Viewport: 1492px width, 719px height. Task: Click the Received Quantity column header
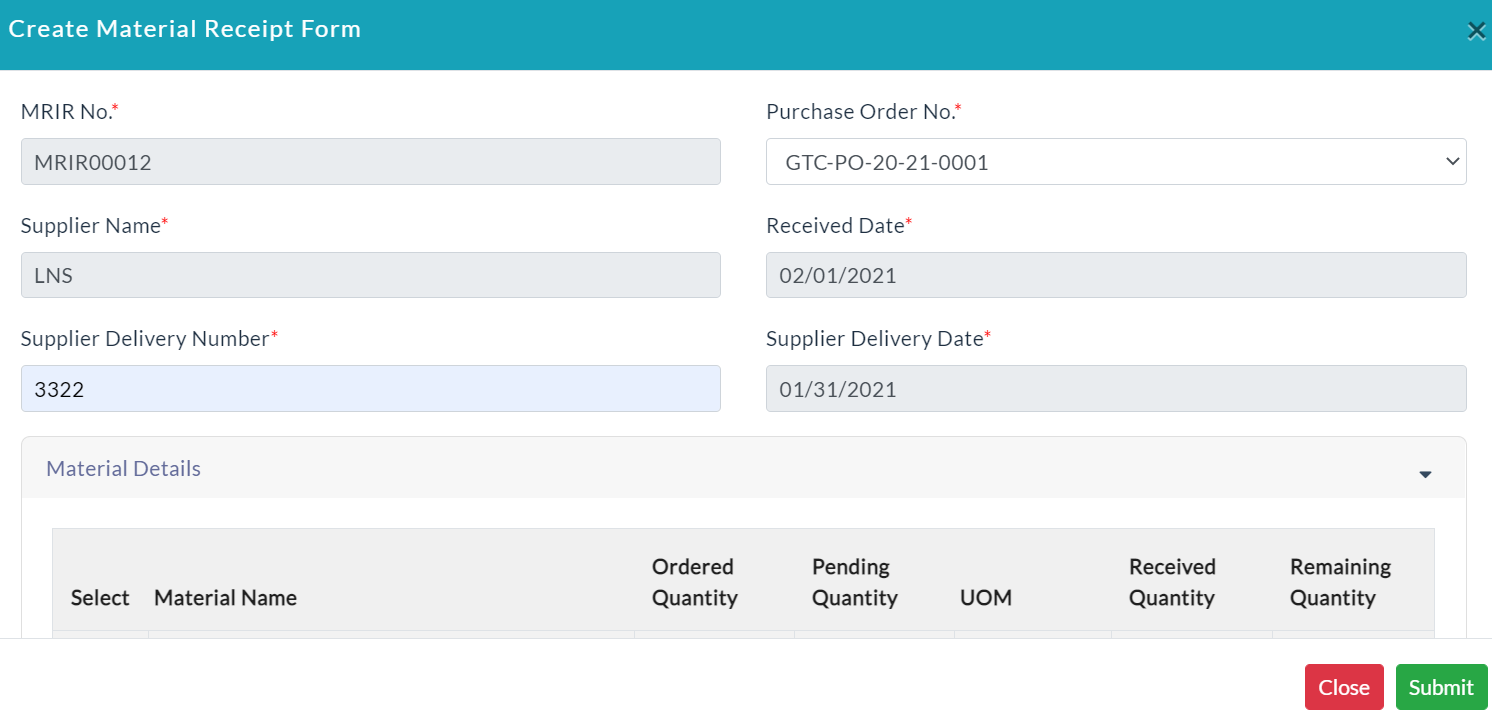click(1172, 582)
